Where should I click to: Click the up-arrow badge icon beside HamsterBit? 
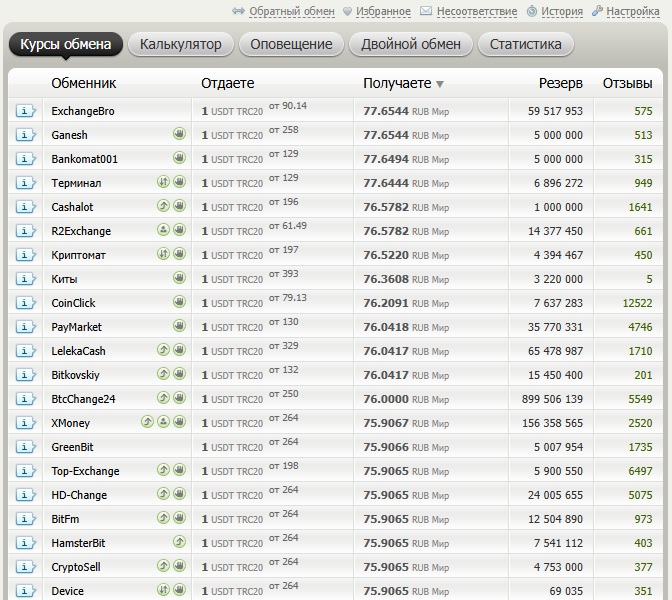click(180, 542)
